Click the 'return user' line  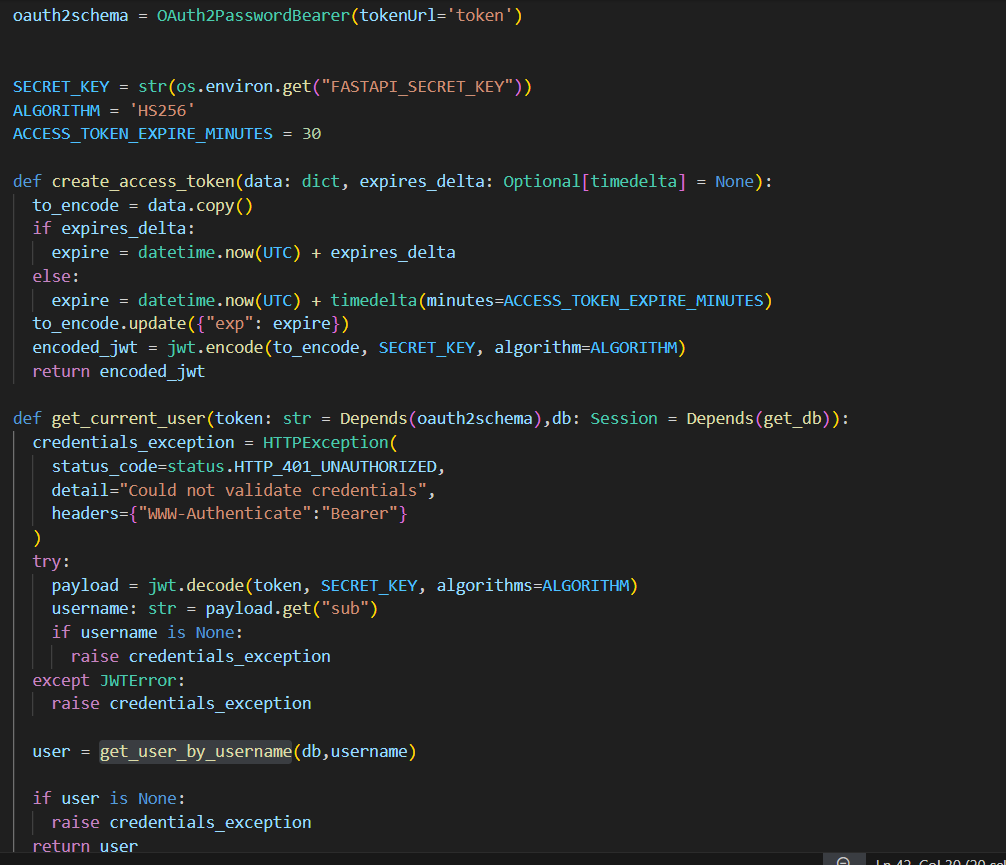[x=85, y=846]
